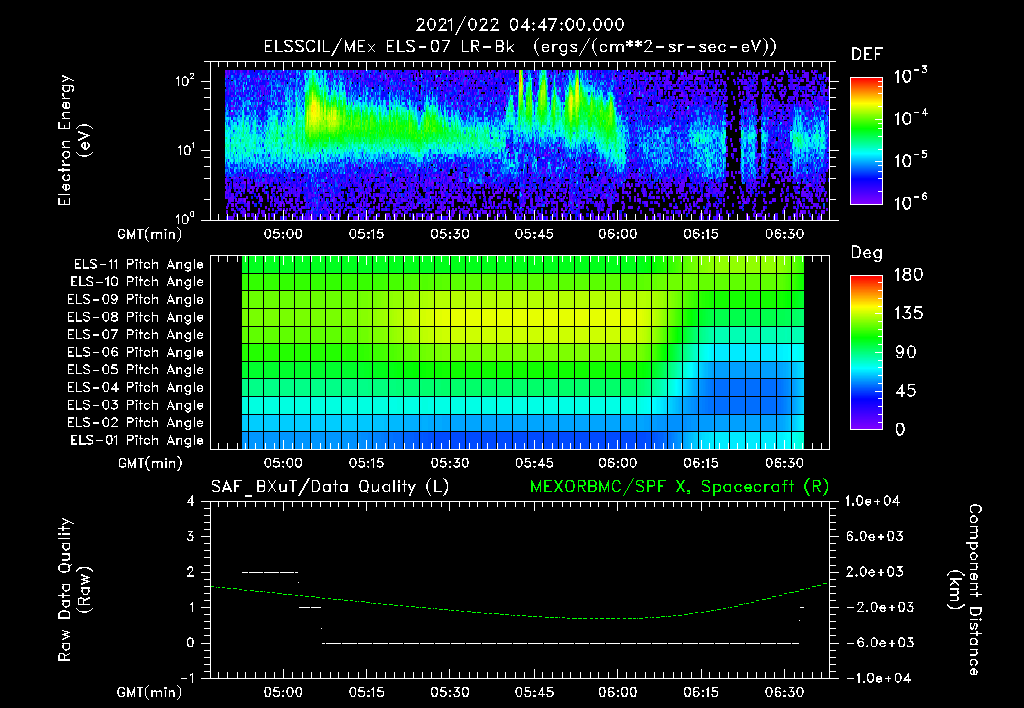1024x708 pixels.
Task: Click the Raw Data Quality axis label
Action: point(74,590)
